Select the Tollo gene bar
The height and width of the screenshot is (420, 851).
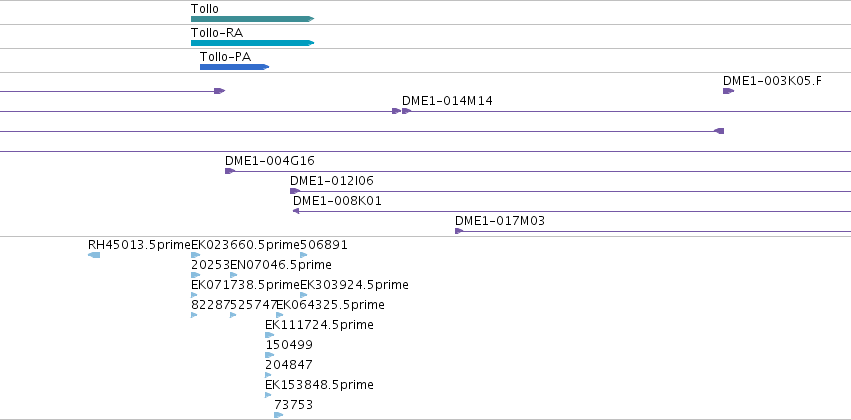(252, 19)
